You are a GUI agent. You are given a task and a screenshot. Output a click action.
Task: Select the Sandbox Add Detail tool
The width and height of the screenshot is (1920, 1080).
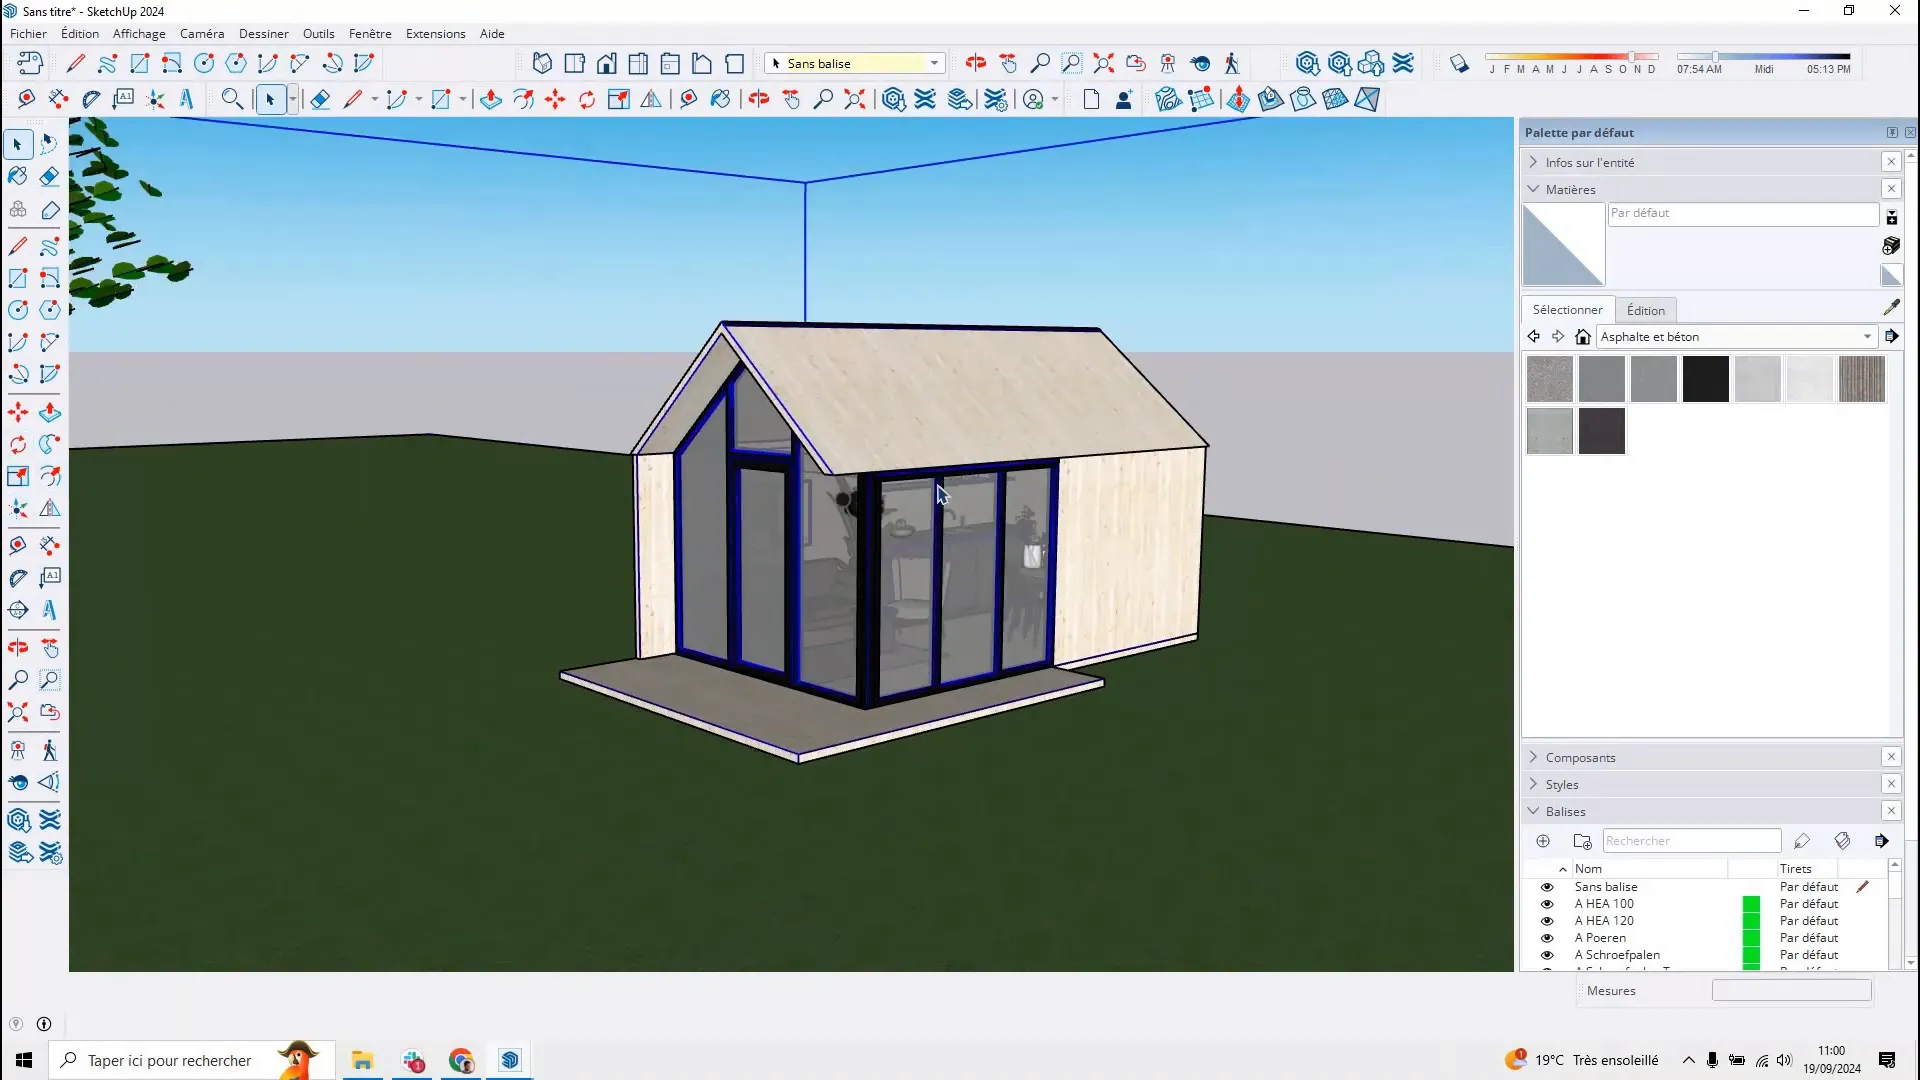[x=1335, y=99]
